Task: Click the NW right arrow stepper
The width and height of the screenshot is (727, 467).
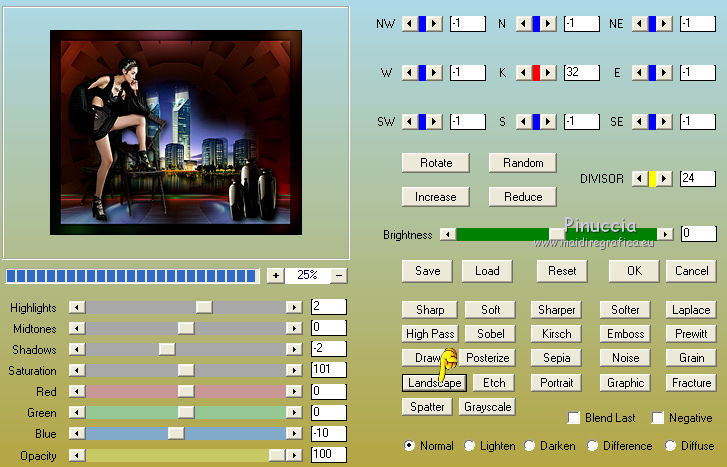Action: pyautogui.click(x=434, y=24)
